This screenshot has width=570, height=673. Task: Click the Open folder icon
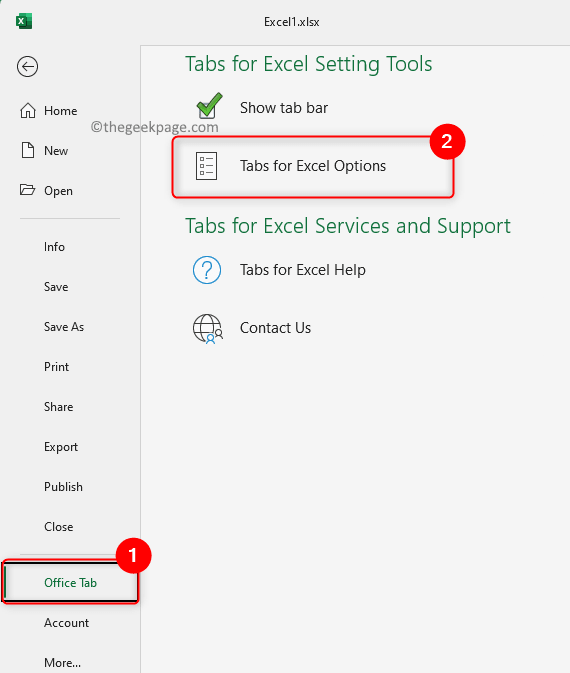pos(27,190)
